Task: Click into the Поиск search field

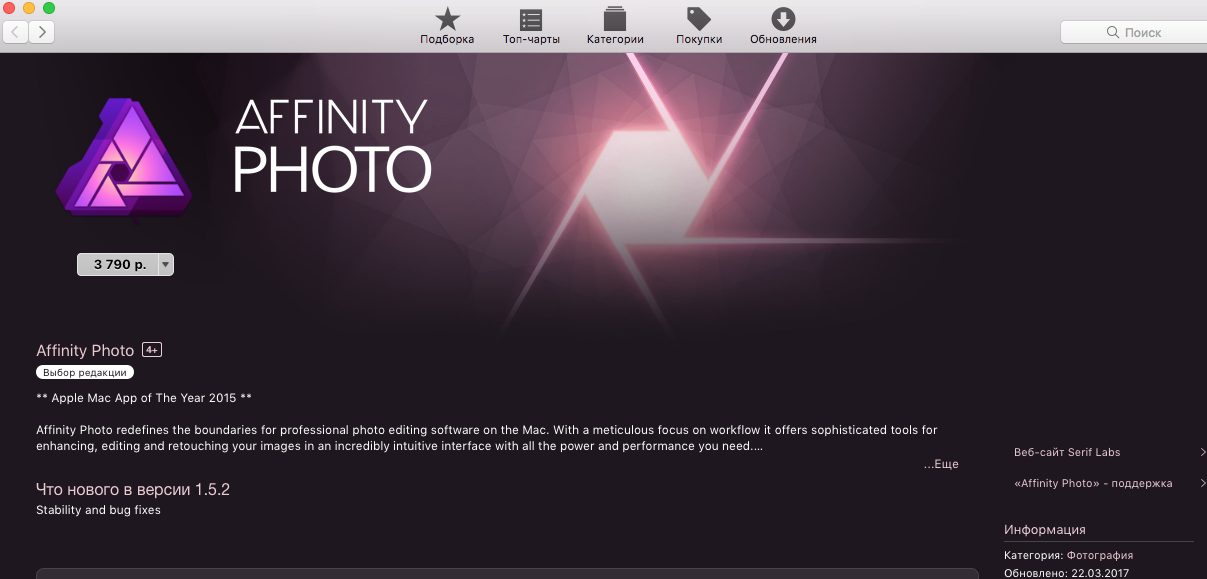Action: (1133, 32)
